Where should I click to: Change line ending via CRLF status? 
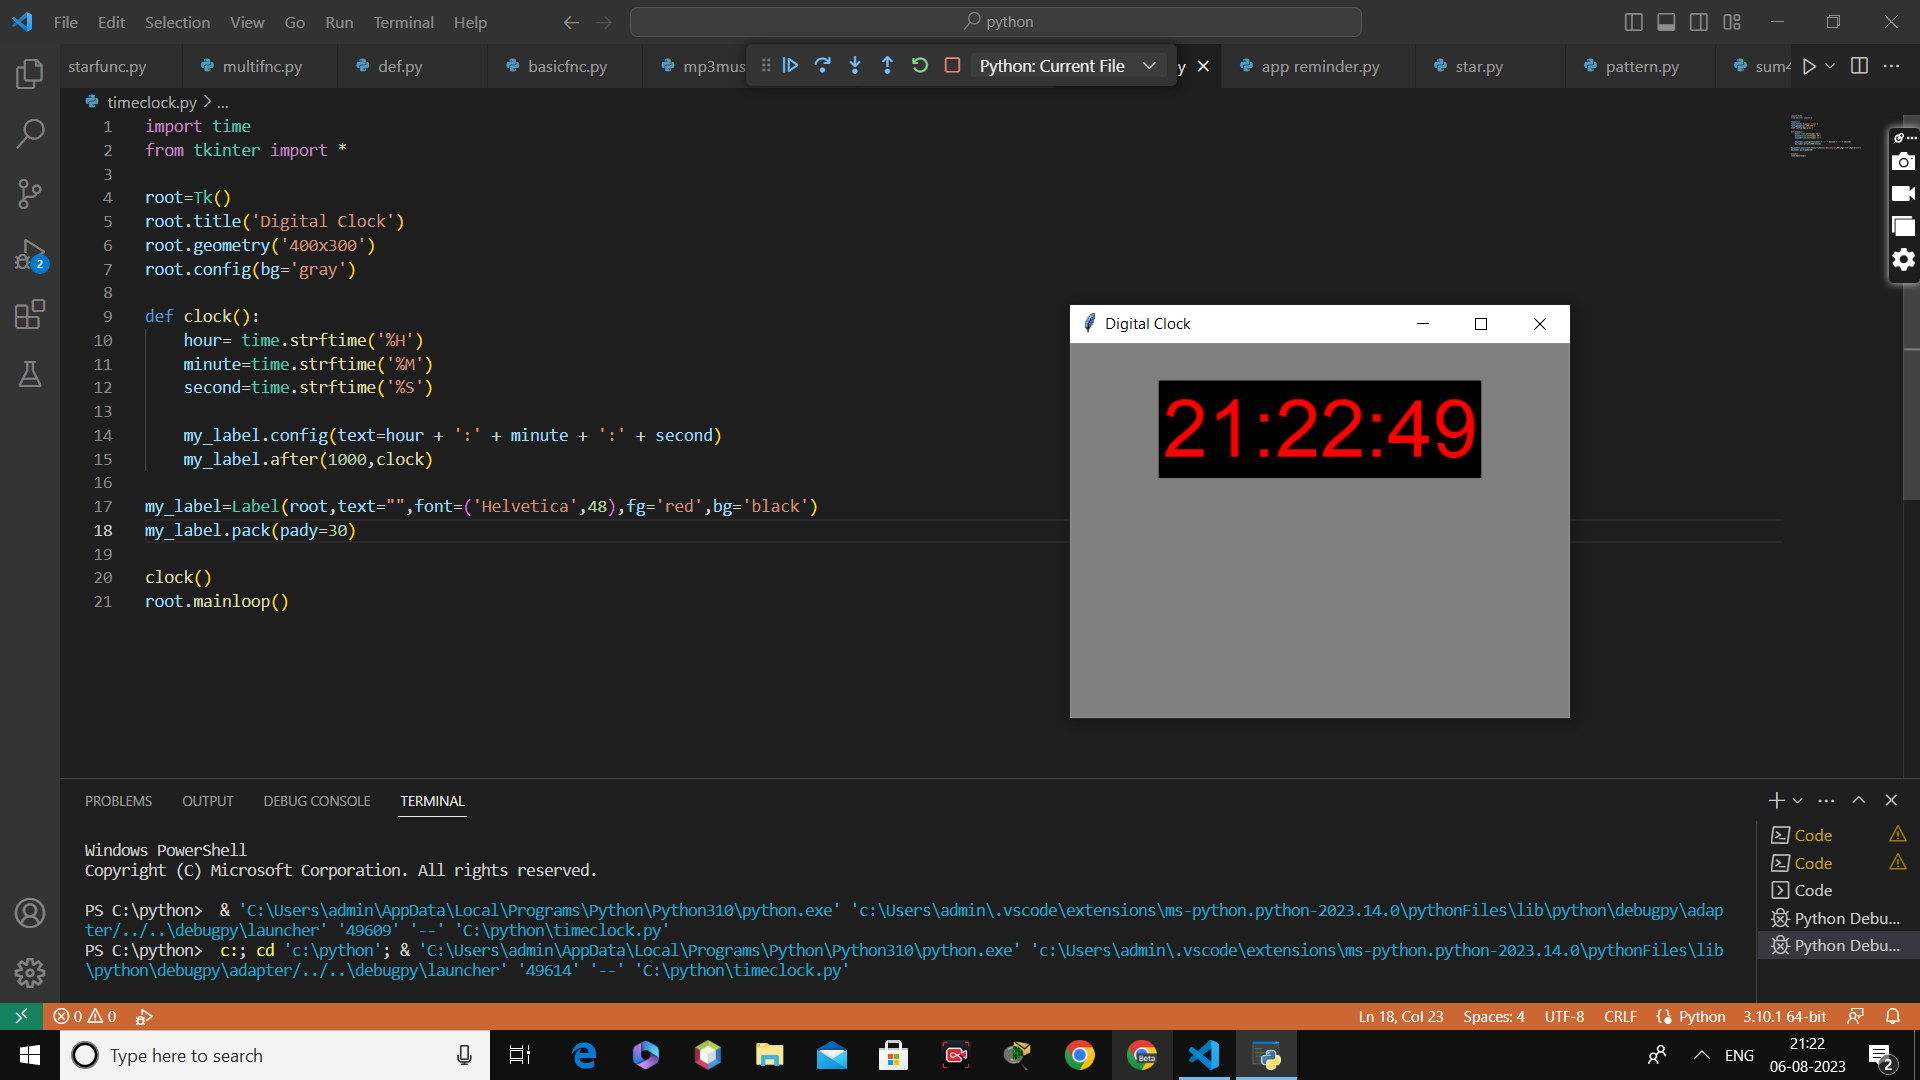[x=1620, y=1016]
